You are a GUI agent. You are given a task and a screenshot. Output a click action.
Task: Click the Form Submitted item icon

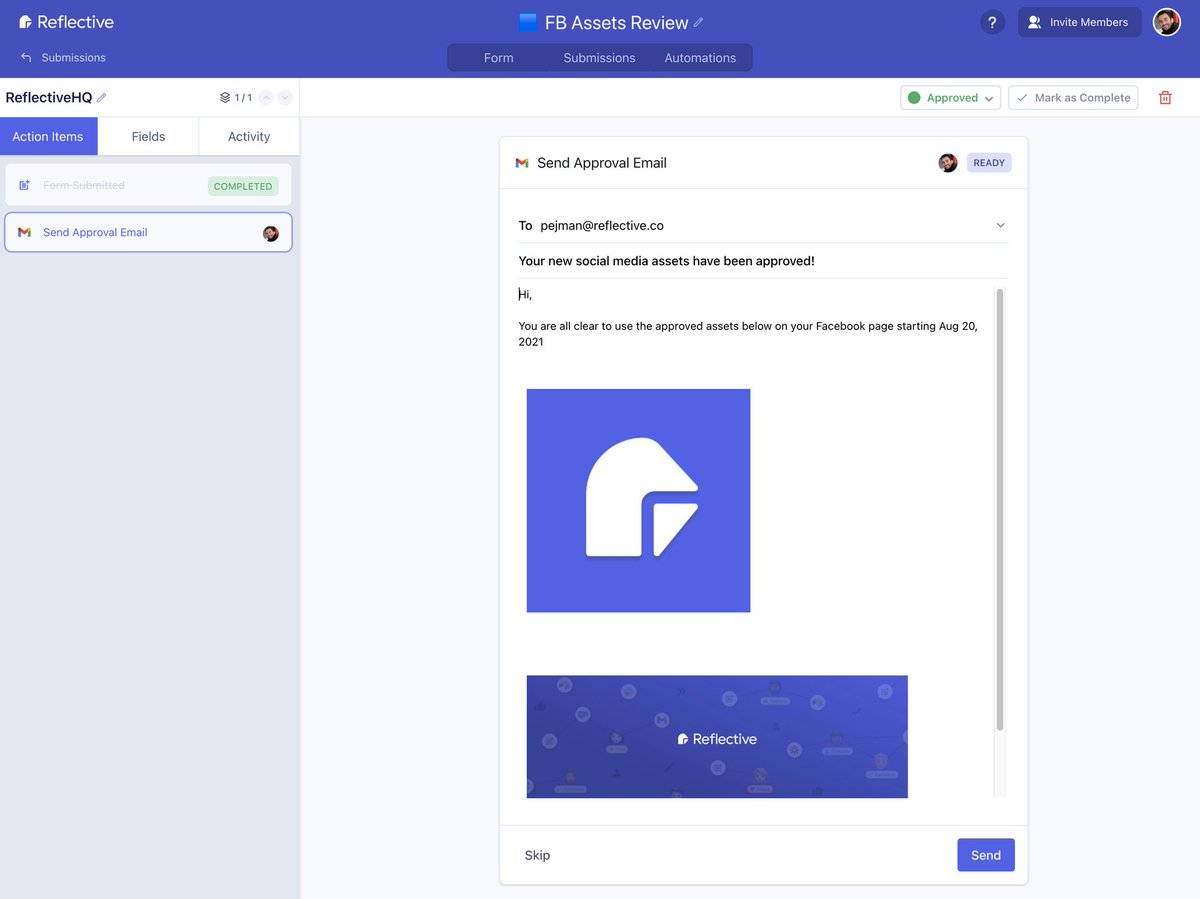coord(25,185)
